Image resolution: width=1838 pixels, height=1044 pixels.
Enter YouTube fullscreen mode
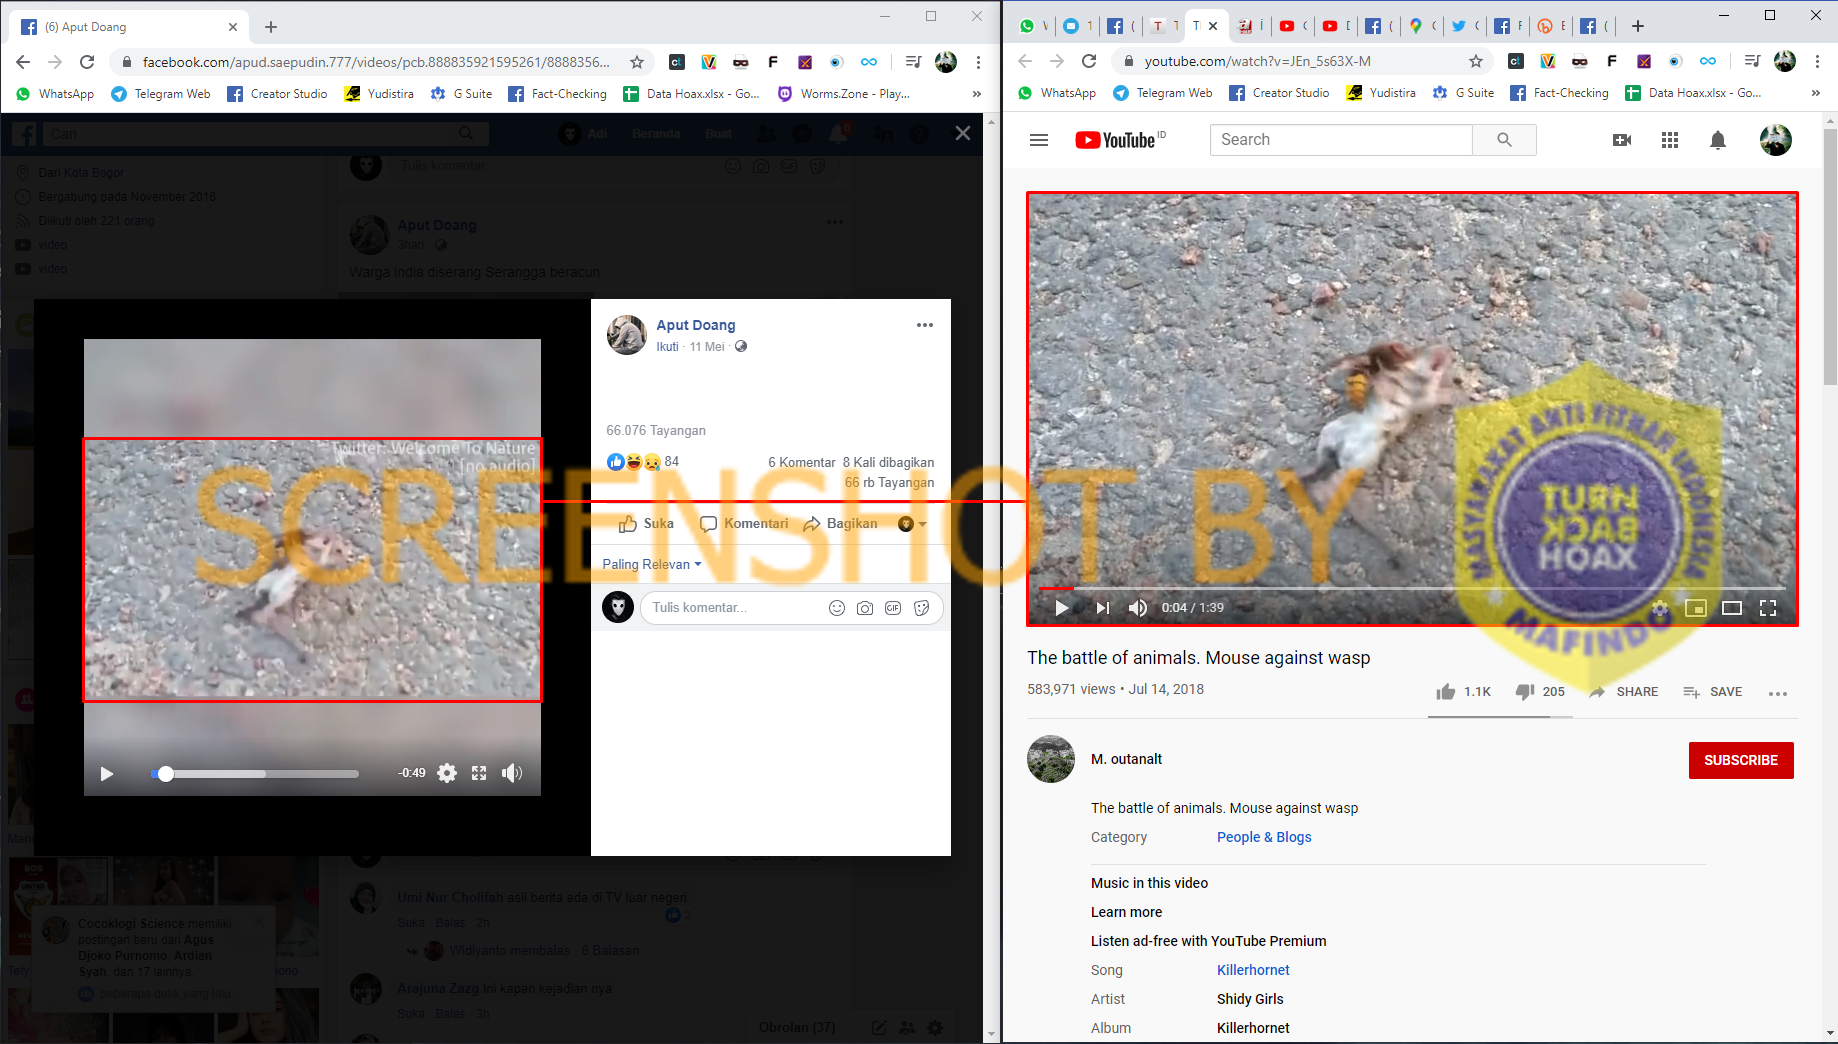pos(1768,608)
